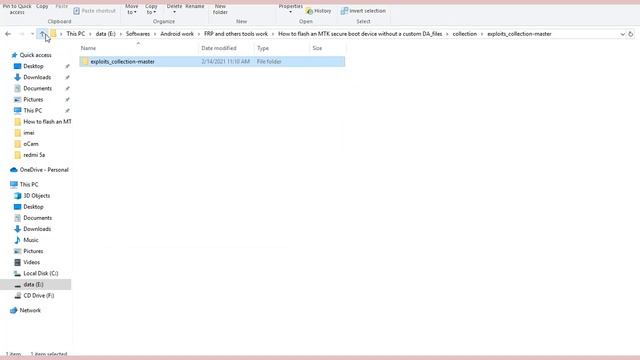
Task: Select data (E:) drive in sidebar
Action: click(36, 284)
